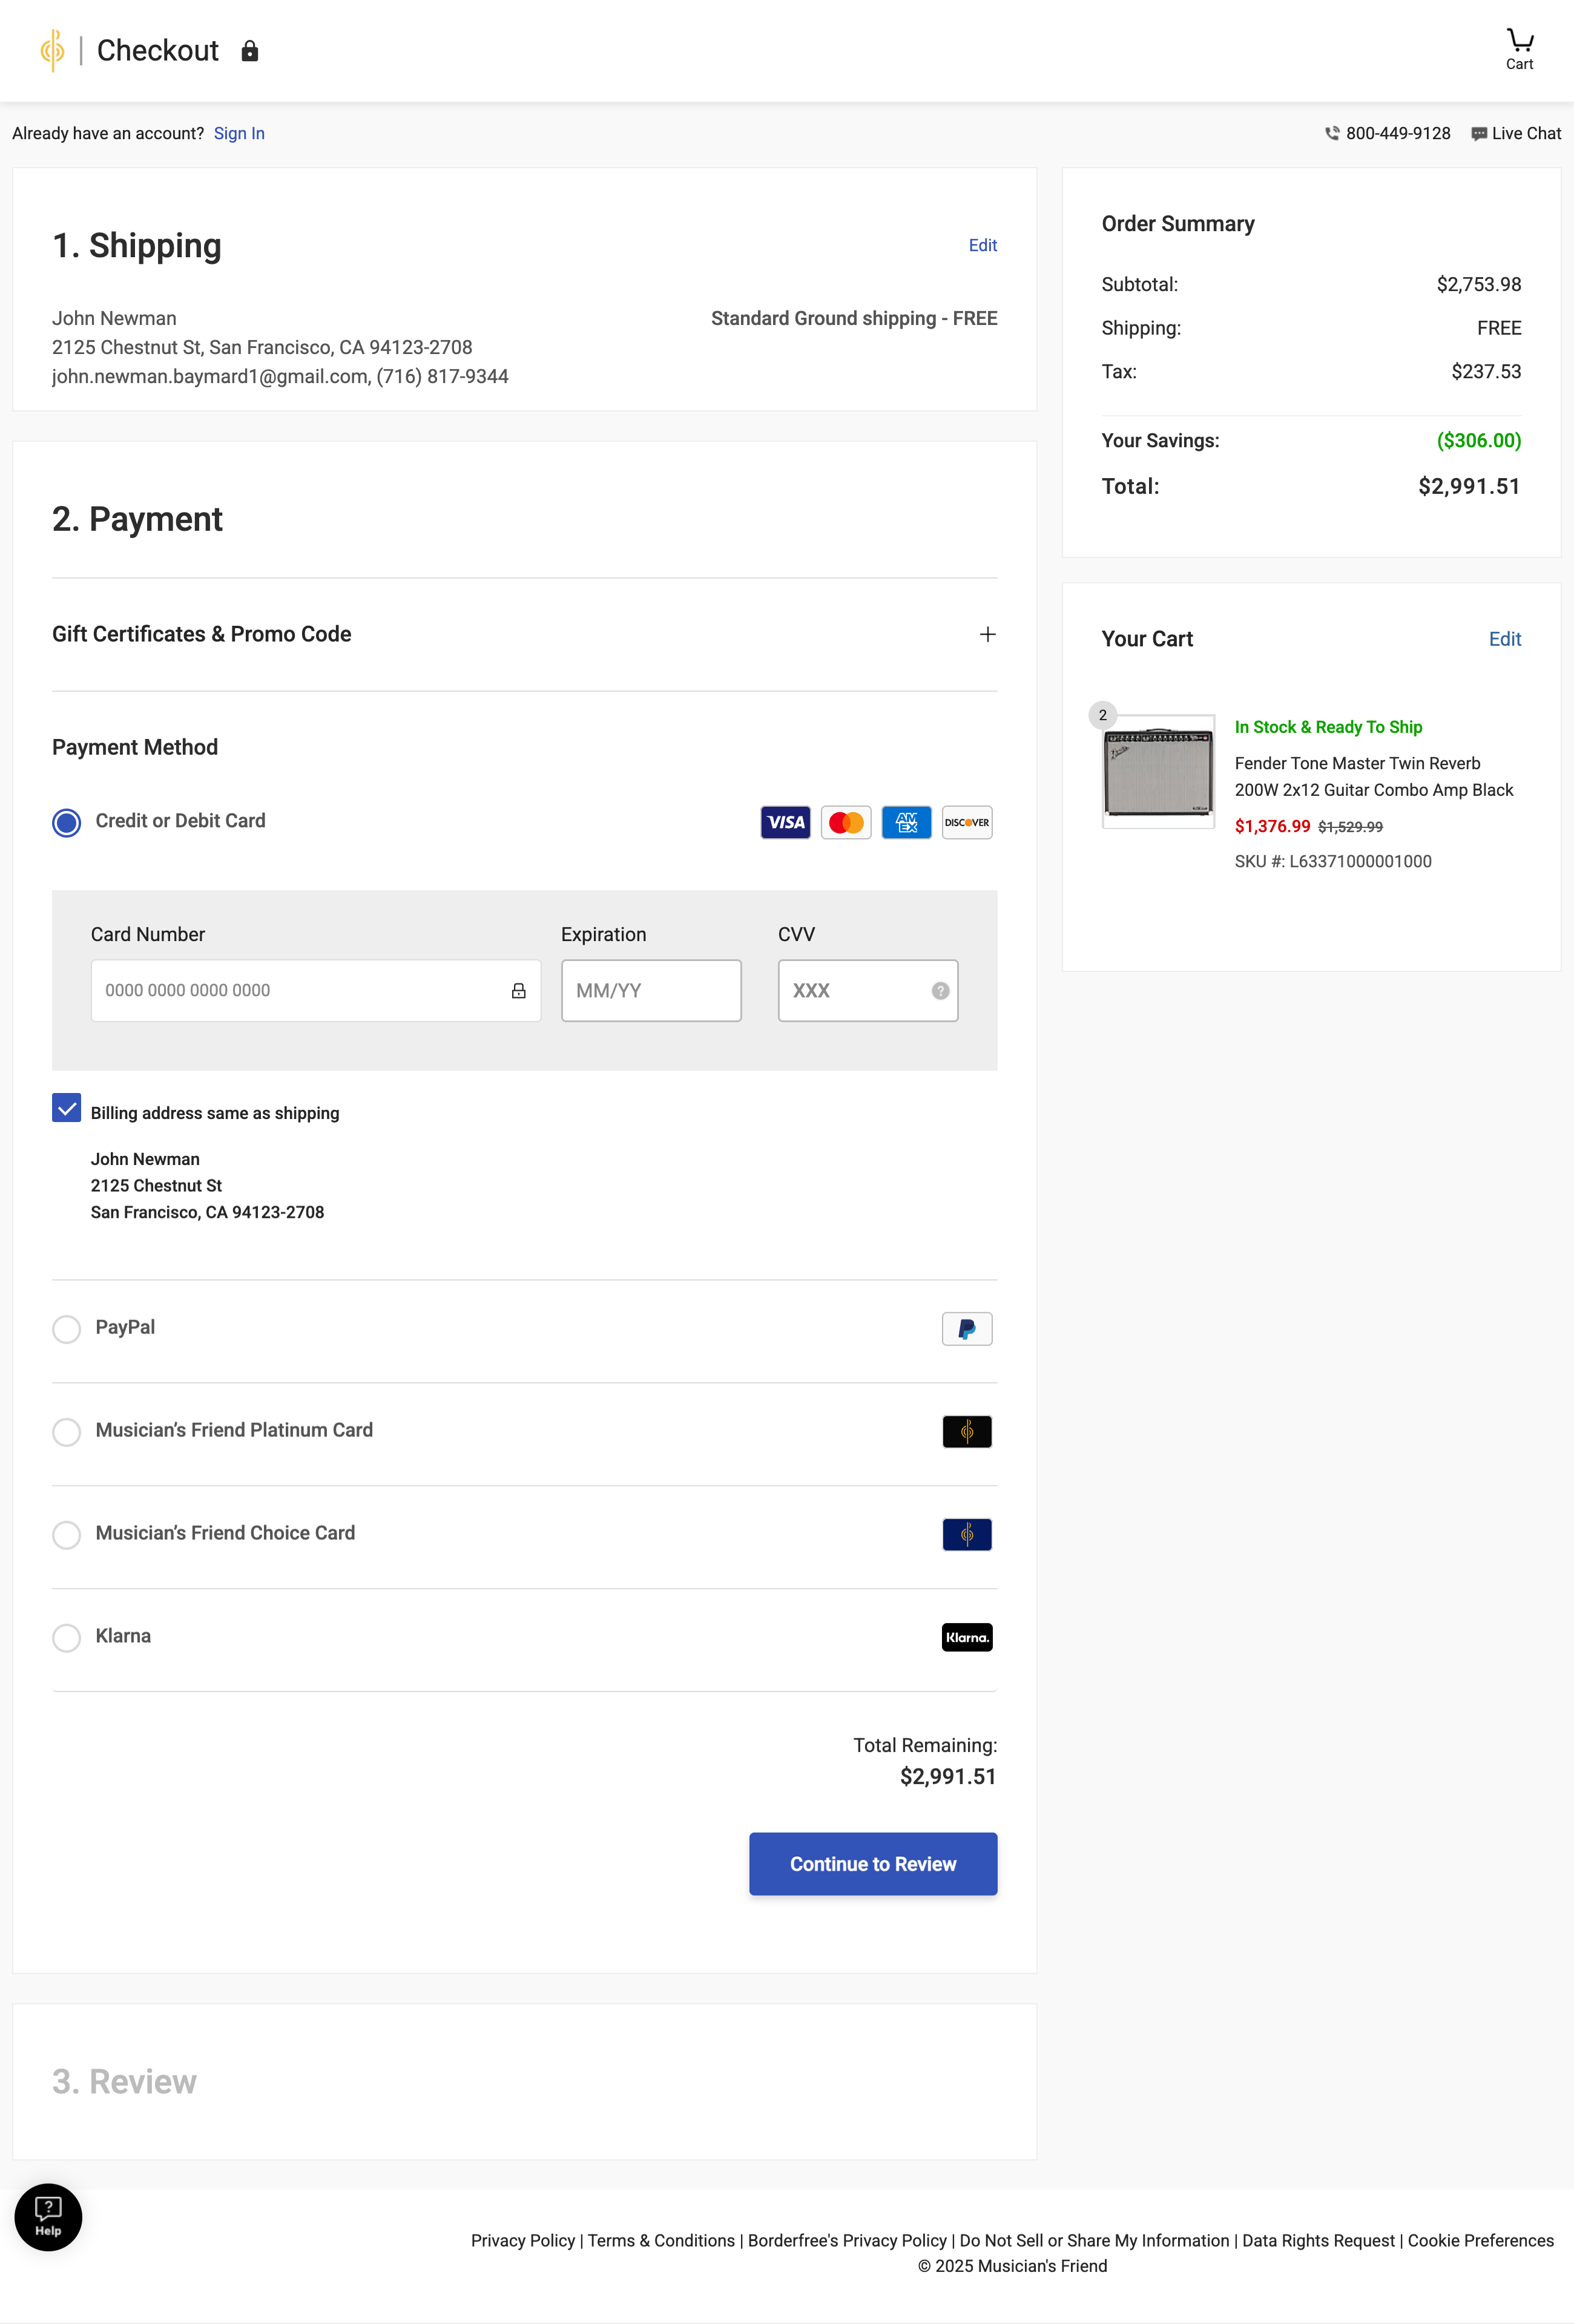Click the PayPal logo icon
1574x2324 pixels.
tap(966, 1328)
